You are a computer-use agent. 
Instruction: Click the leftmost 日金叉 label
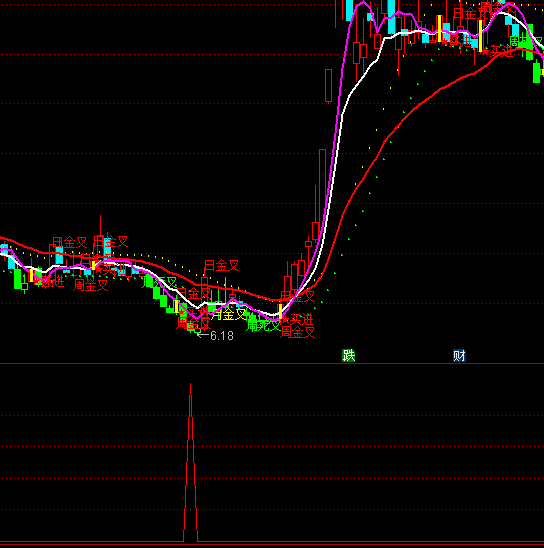coord(70,242)
